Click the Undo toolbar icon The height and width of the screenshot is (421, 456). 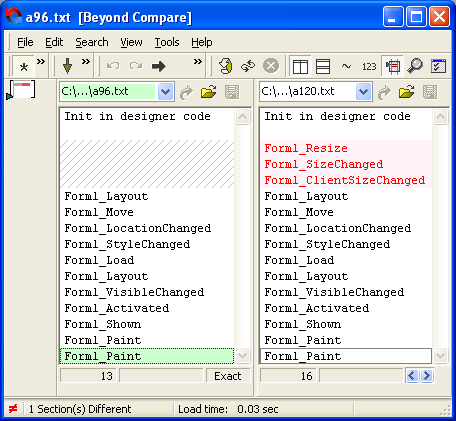(113, 66)
